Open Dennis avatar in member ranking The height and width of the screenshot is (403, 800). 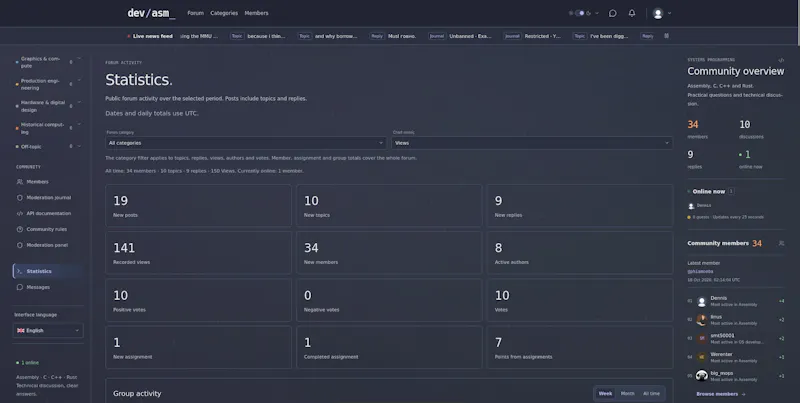click(702, 301)
